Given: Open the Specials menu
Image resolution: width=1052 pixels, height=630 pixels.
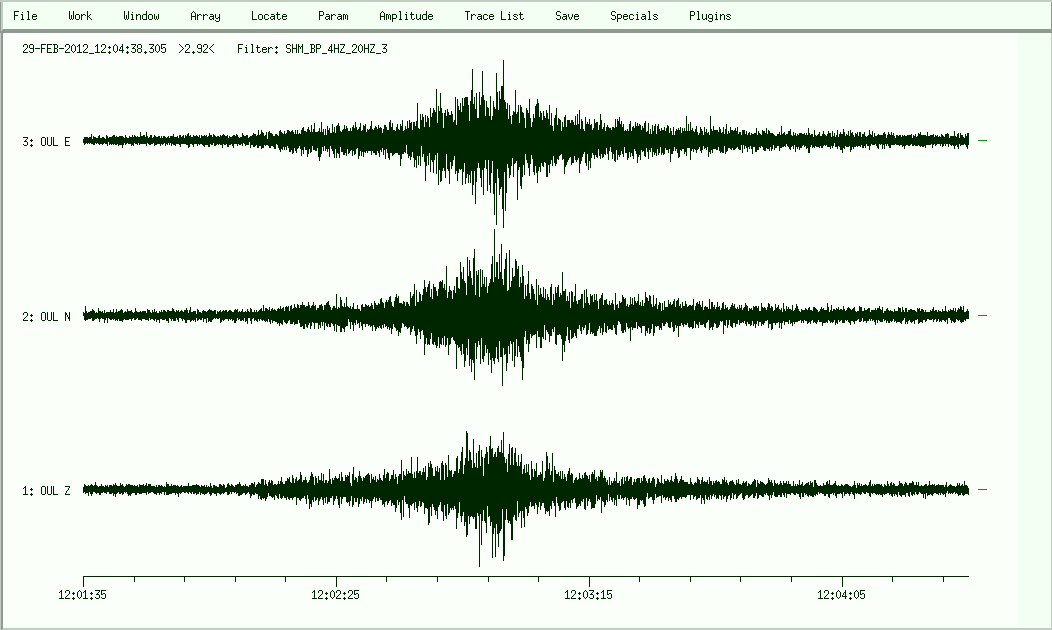Looking at the screenshot, I should click(634, 16).
